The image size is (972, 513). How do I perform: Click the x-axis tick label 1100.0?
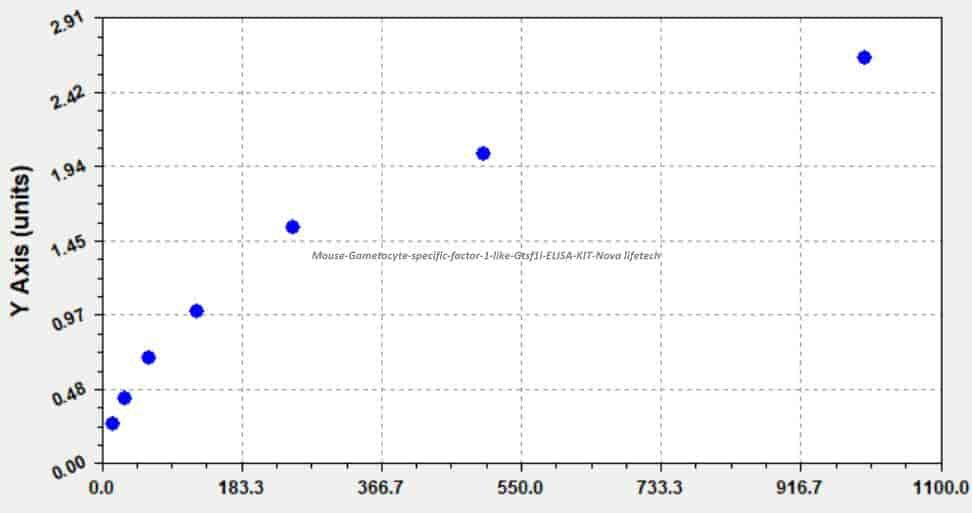pos(942,488)
